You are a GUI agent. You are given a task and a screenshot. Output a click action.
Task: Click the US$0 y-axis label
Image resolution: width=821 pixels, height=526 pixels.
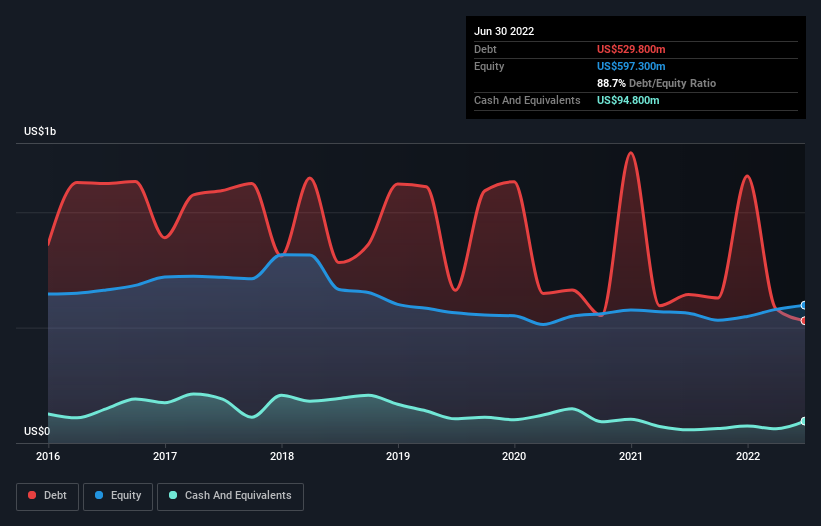click(x=37, y=431)
